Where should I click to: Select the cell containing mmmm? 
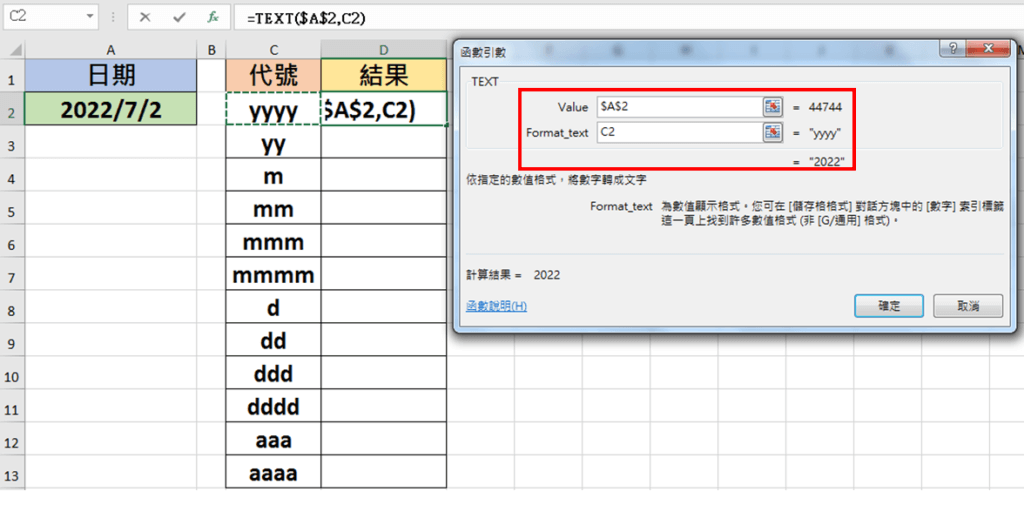(x=273, y=275)
